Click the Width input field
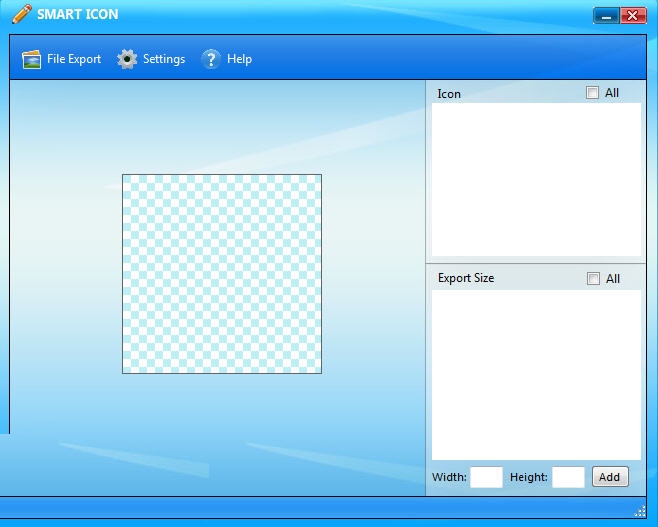The height and width of the screenshot is (527, 658). (486, 477)
